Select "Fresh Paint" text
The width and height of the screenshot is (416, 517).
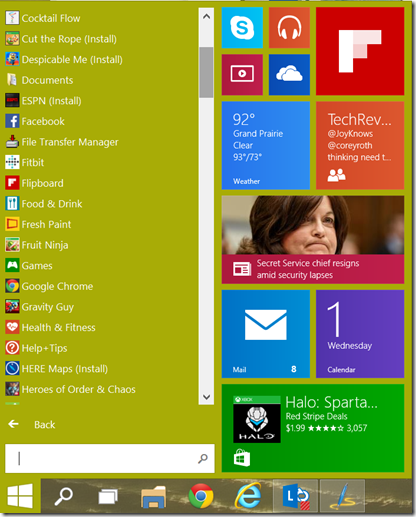[46, 224]
